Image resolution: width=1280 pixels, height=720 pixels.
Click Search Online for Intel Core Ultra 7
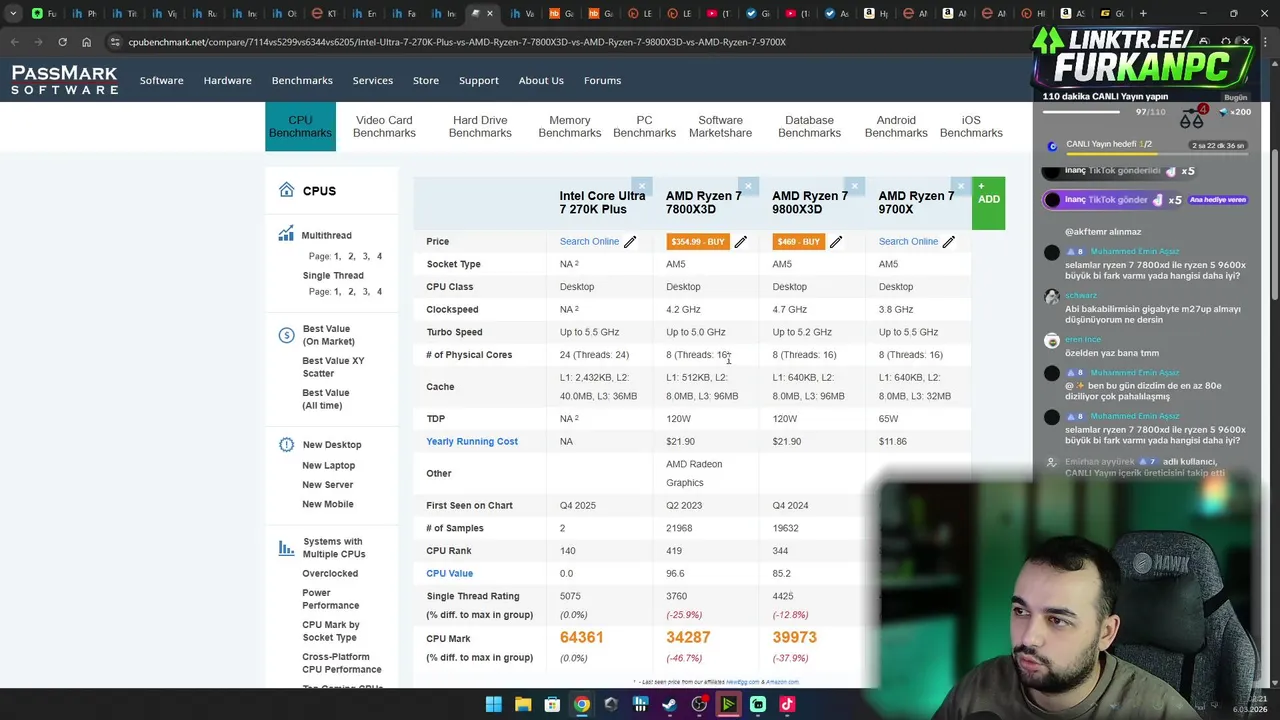click(x=589, y=241)
